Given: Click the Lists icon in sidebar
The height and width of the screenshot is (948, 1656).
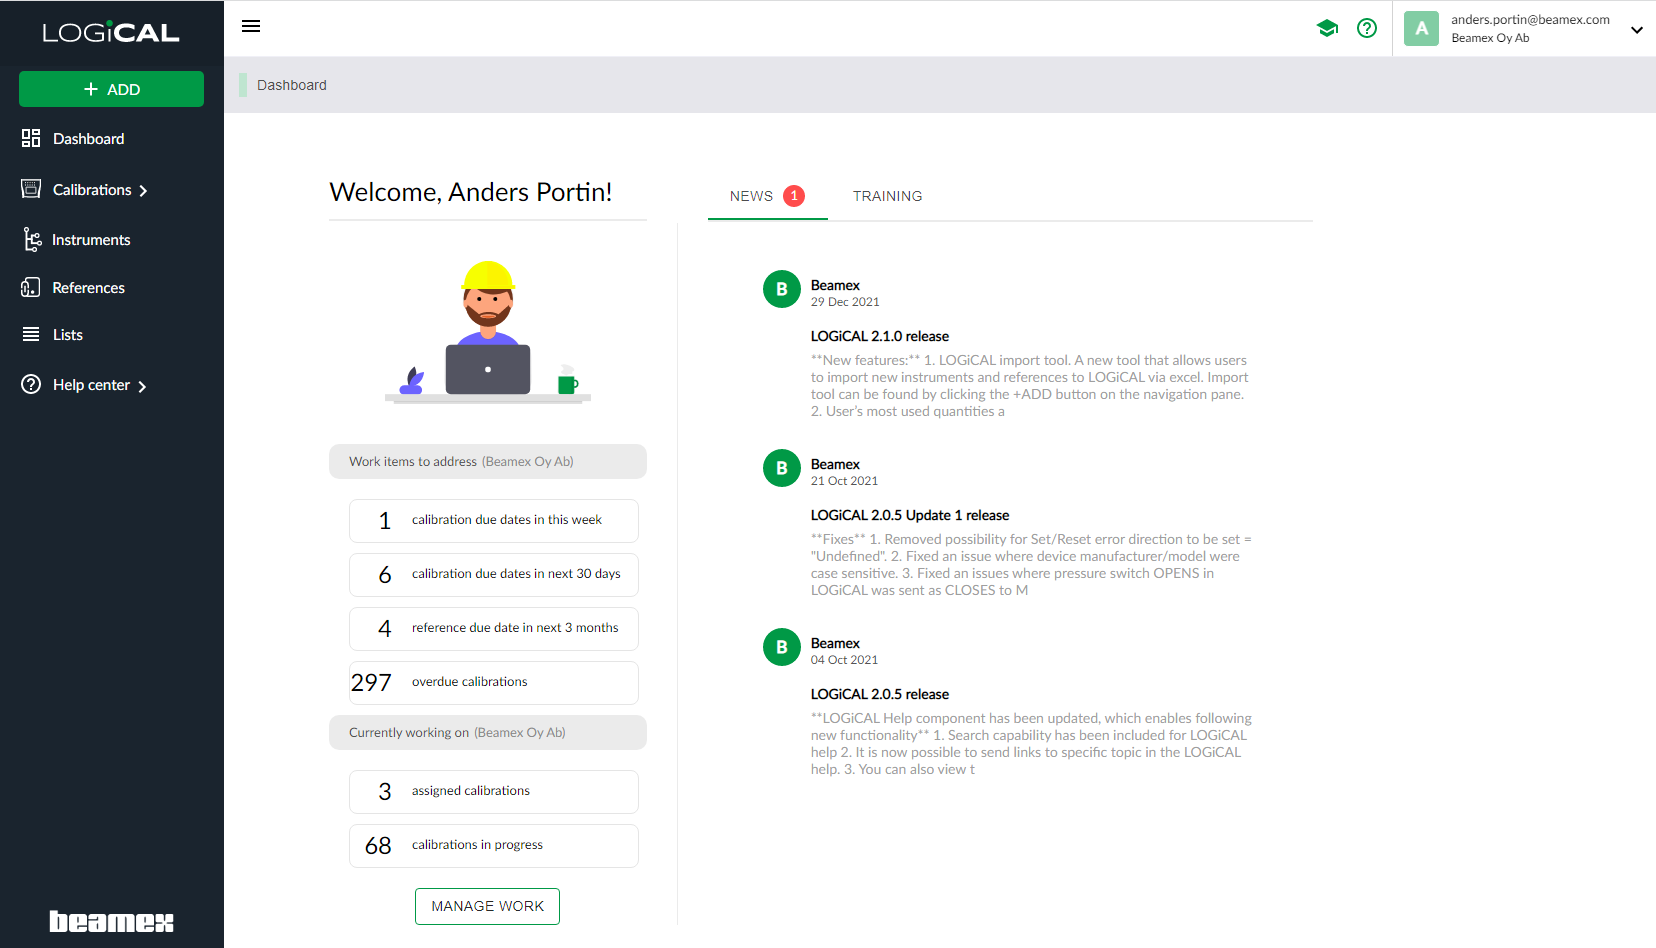Looking at the screenshot, I should click(x=31, y=334).
